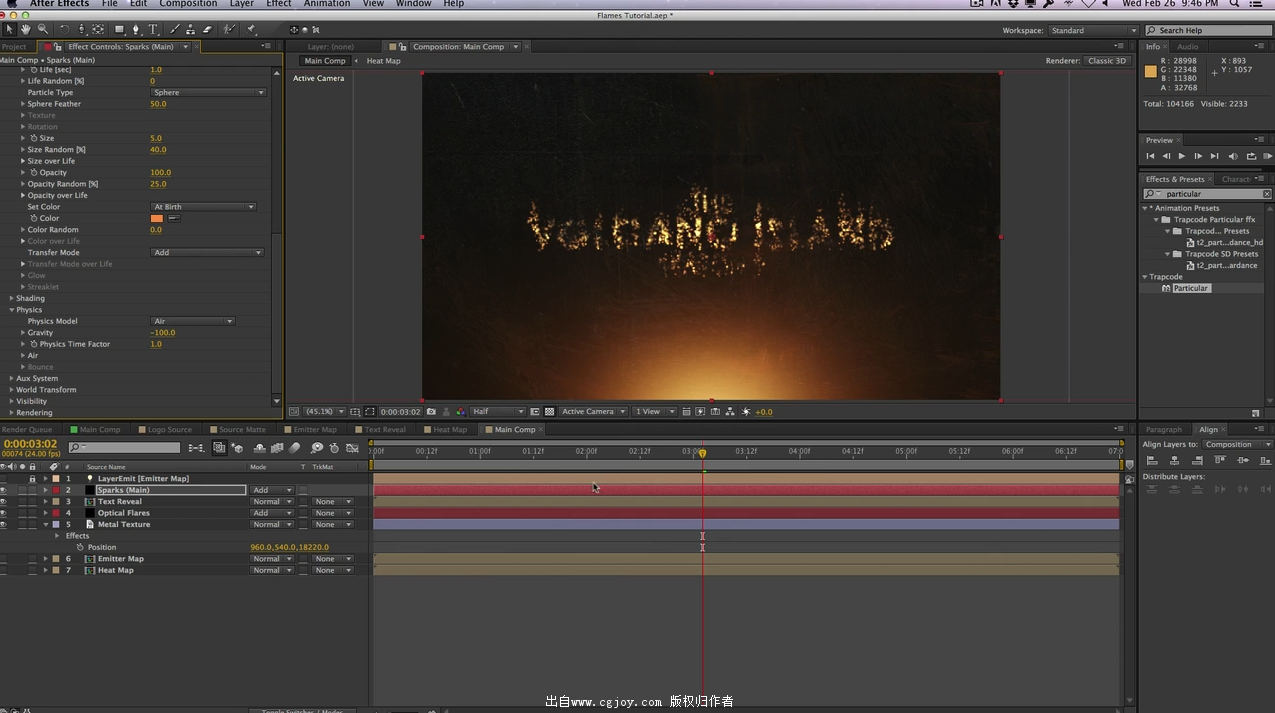
Task: Align layers to left edge
Action: tap(1151, 460)
